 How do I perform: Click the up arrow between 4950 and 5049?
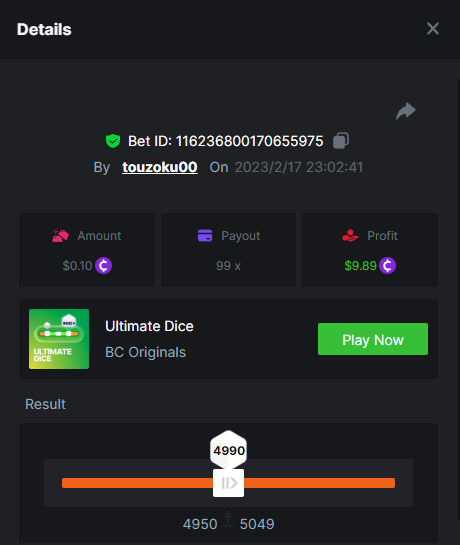tap(228, 519)
